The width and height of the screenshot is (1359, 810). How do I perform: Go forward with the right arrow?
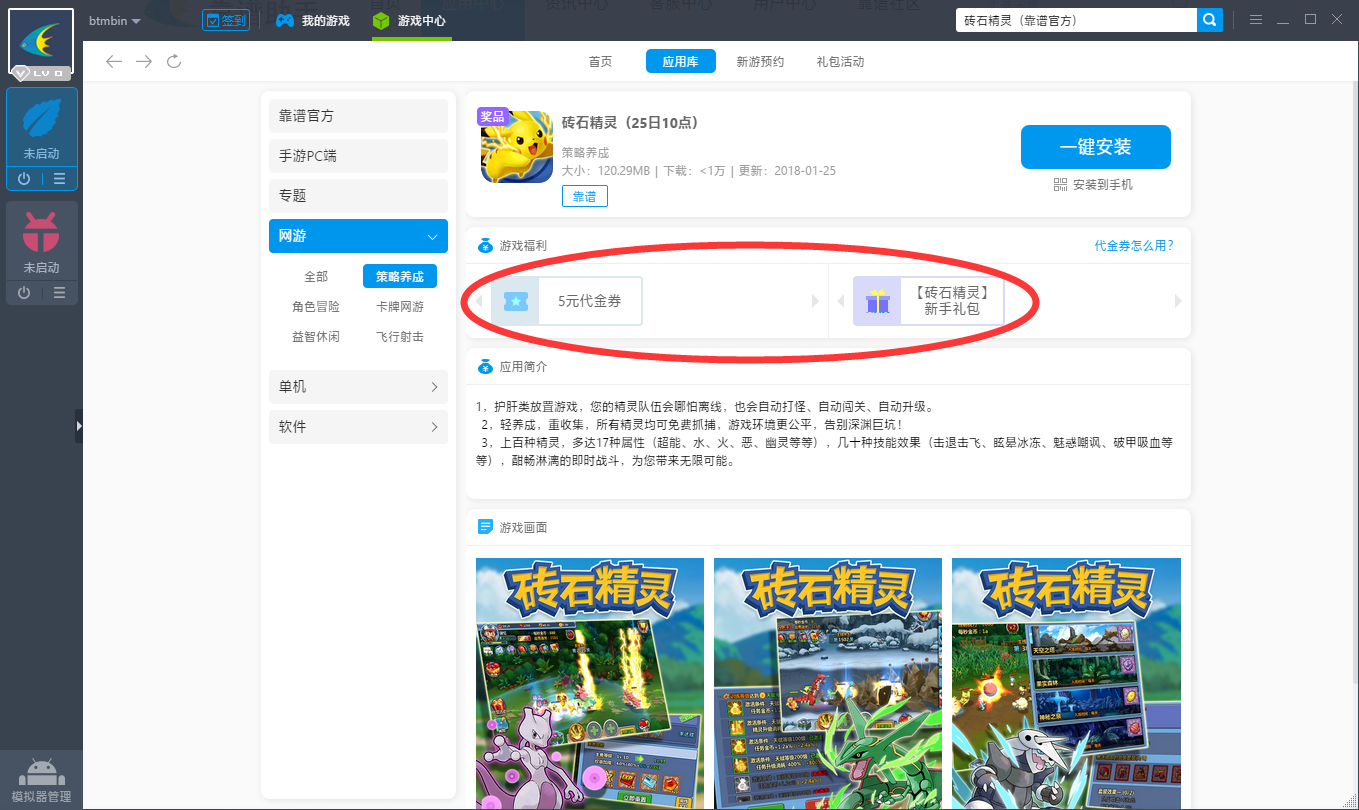[x=144, y=62]
